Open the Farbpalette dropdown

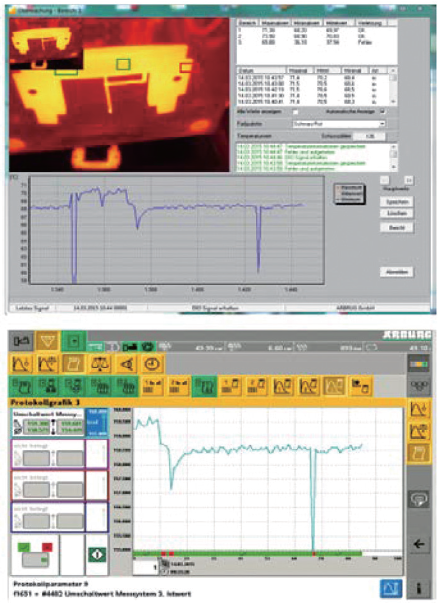coord(338,124)
